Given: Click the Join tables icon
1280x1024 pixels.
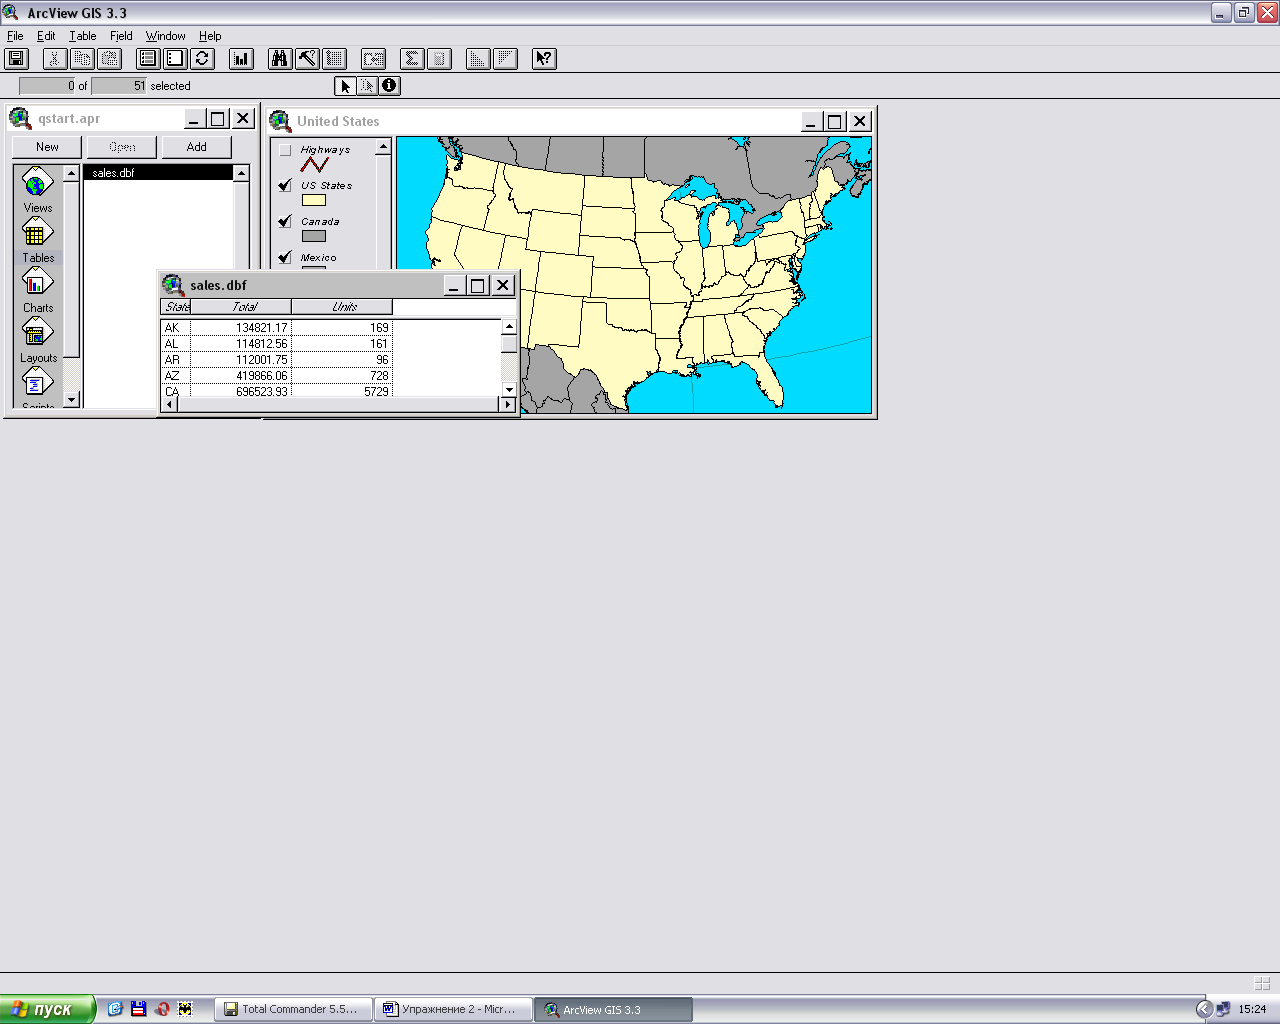Looking at the screenshot, I should (373, 58).
